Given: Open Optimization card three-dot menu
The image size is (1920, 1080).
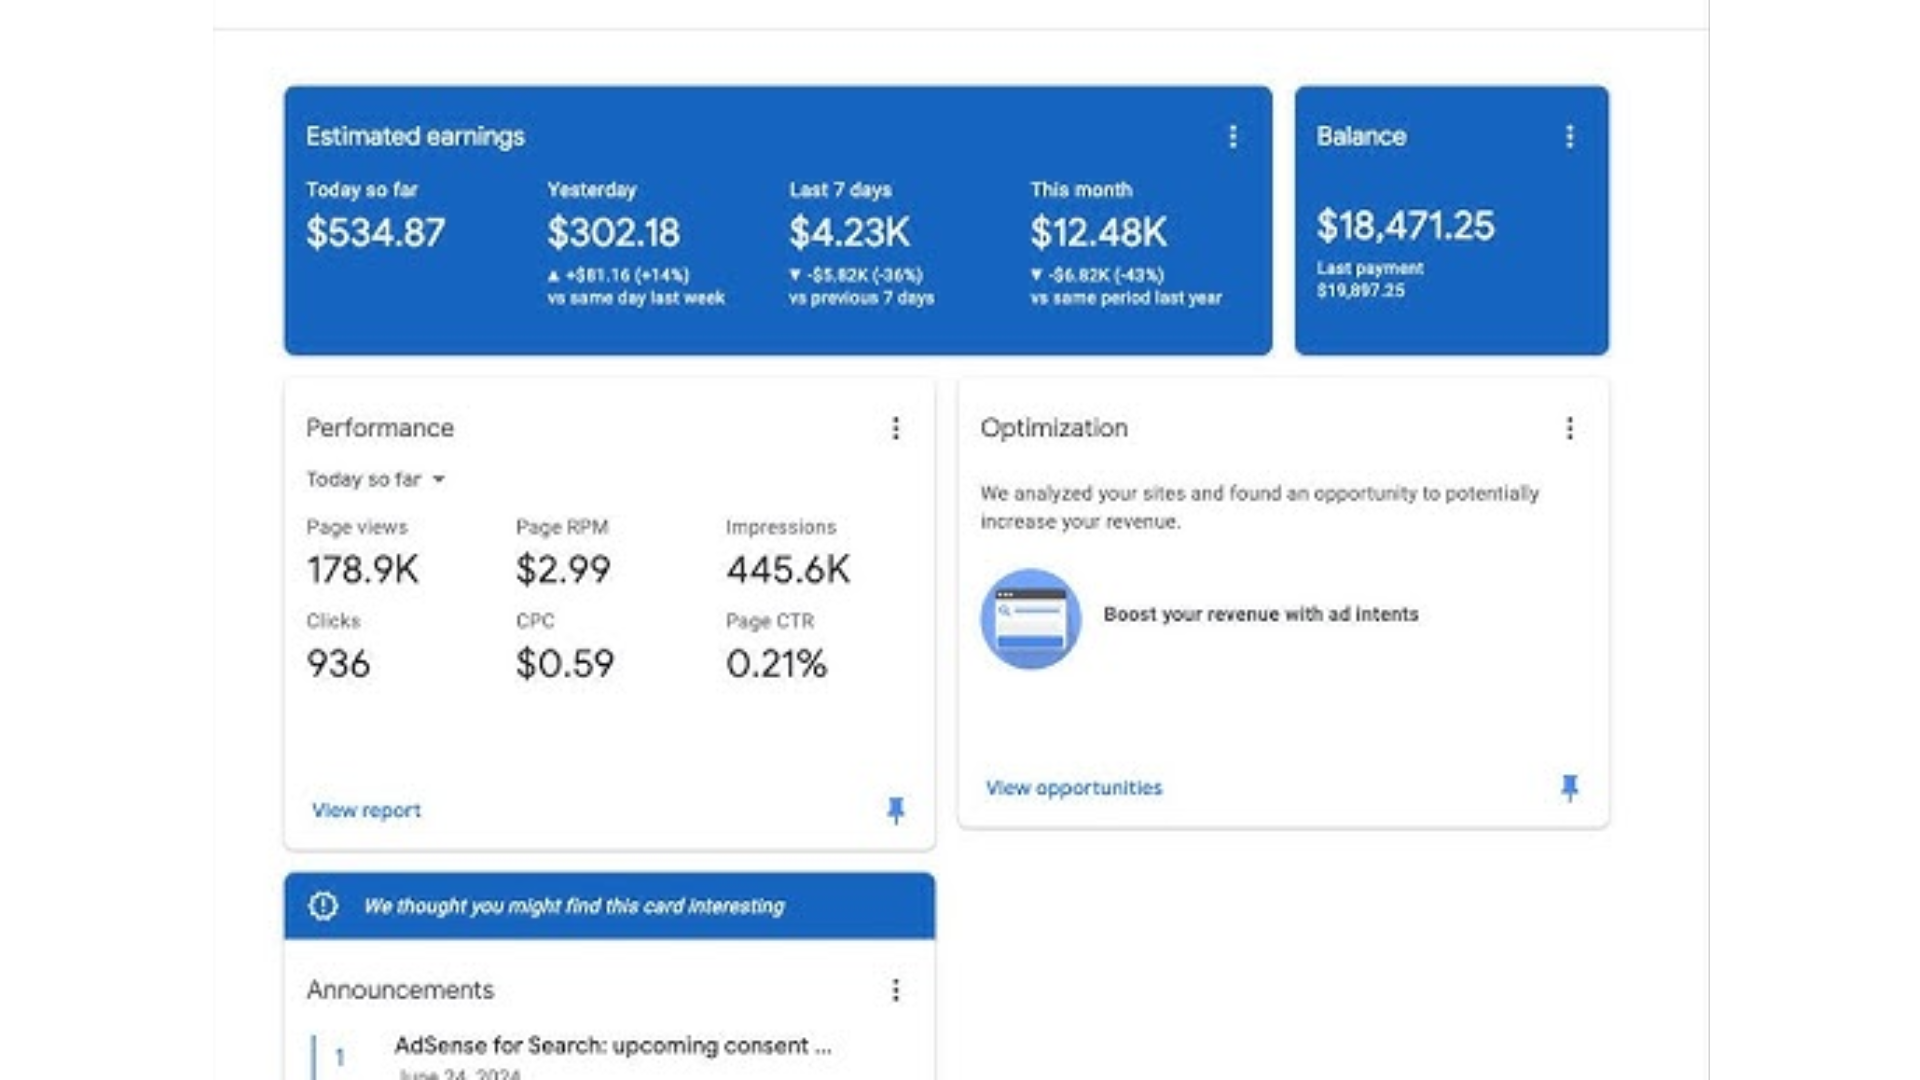Looking at the screenshot, I should coord(1569,429).
